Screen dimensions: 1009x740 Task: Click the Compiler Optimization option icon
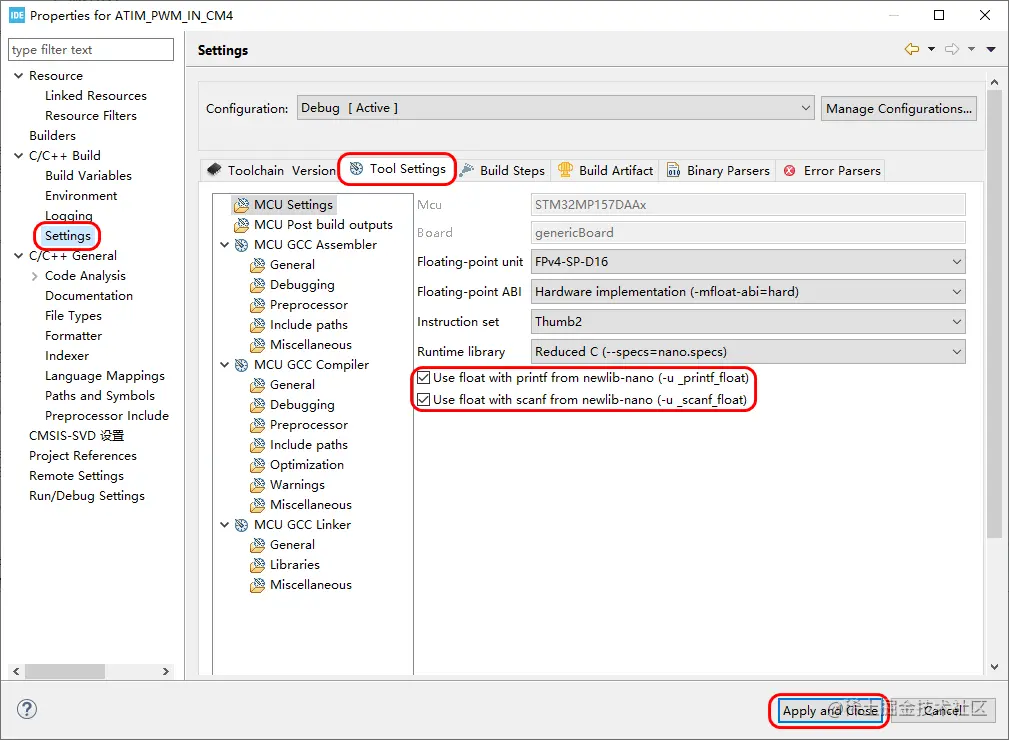click(257, 465)
